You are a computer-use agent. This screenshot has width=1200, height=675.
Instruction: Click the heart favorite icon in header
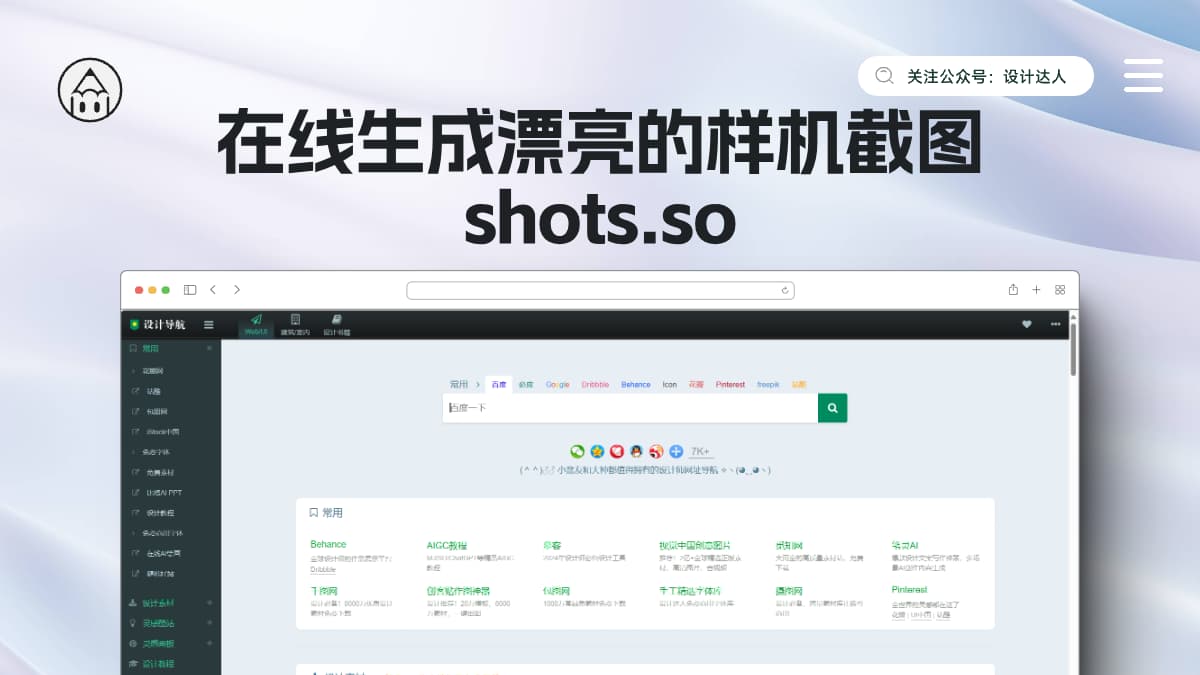(x=1026, y=324)
